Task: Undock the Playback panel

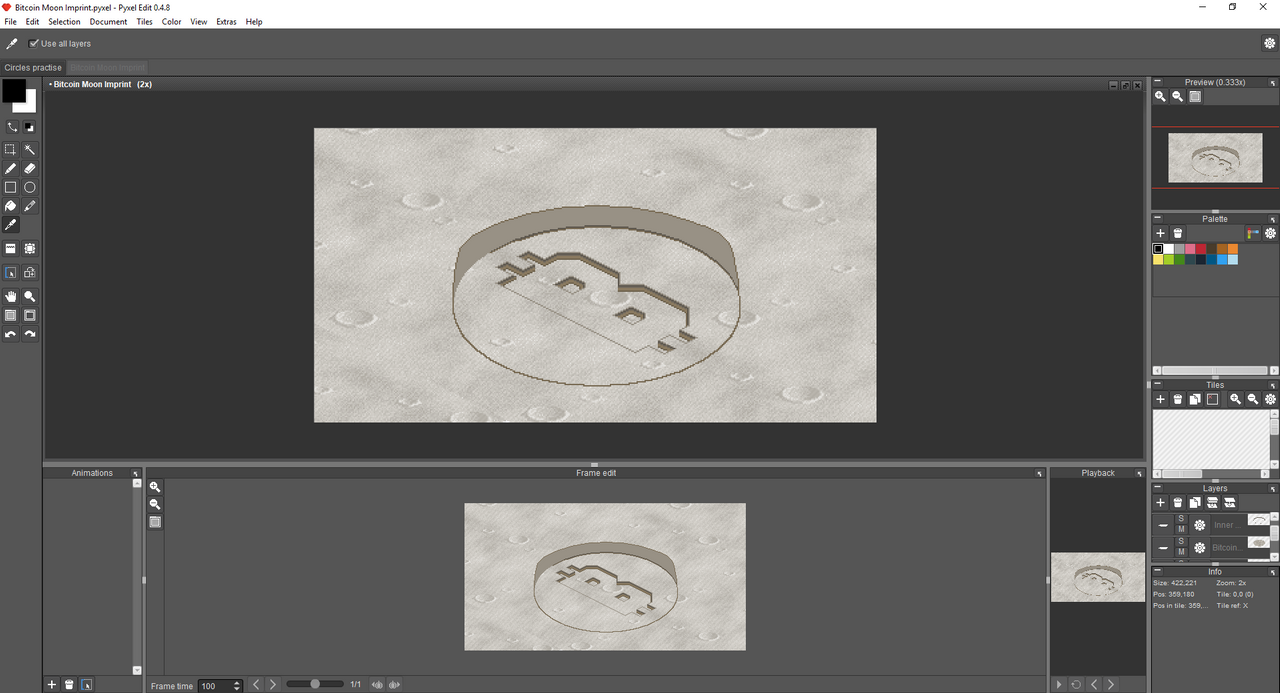Action: [1139, 473]
